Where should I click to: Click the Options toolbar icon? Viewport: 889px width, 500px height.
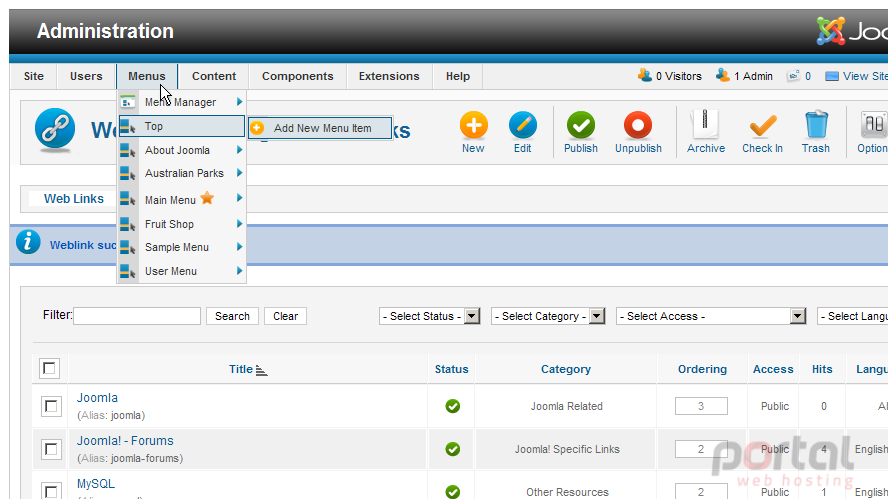874,125
